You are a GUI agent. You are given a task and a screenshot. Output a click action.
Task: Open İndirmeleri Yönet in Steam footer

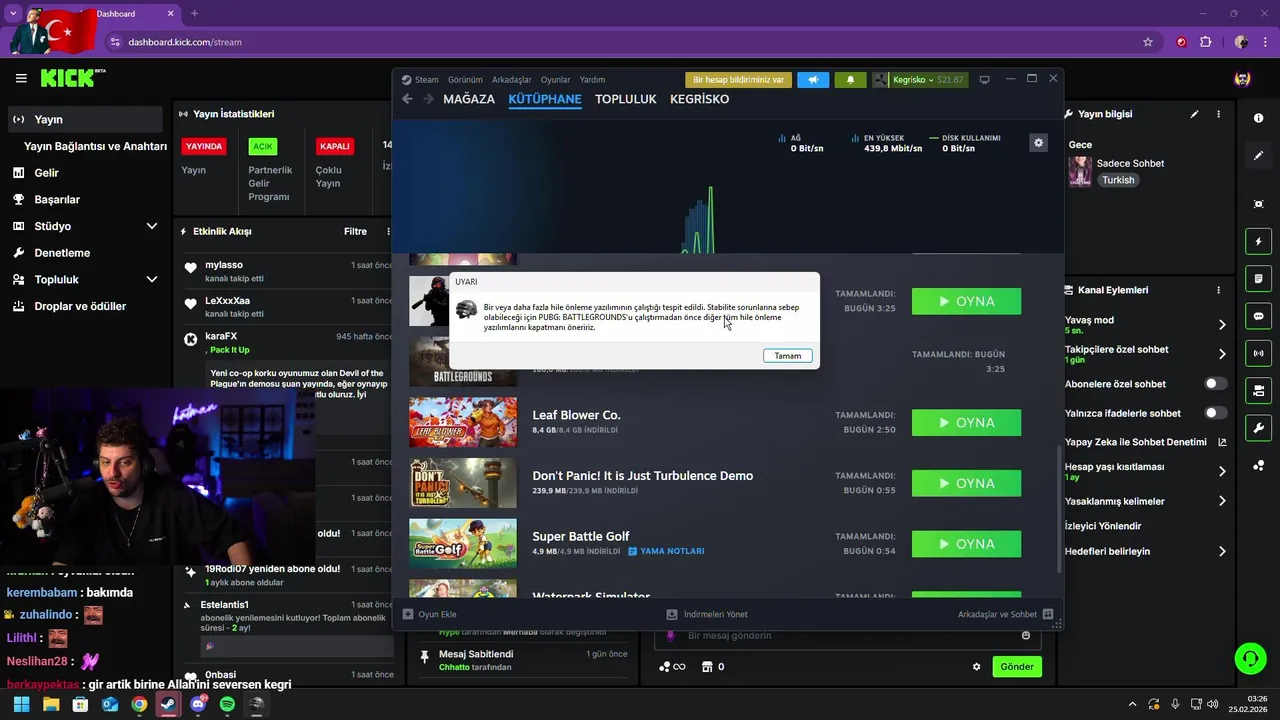707,614
